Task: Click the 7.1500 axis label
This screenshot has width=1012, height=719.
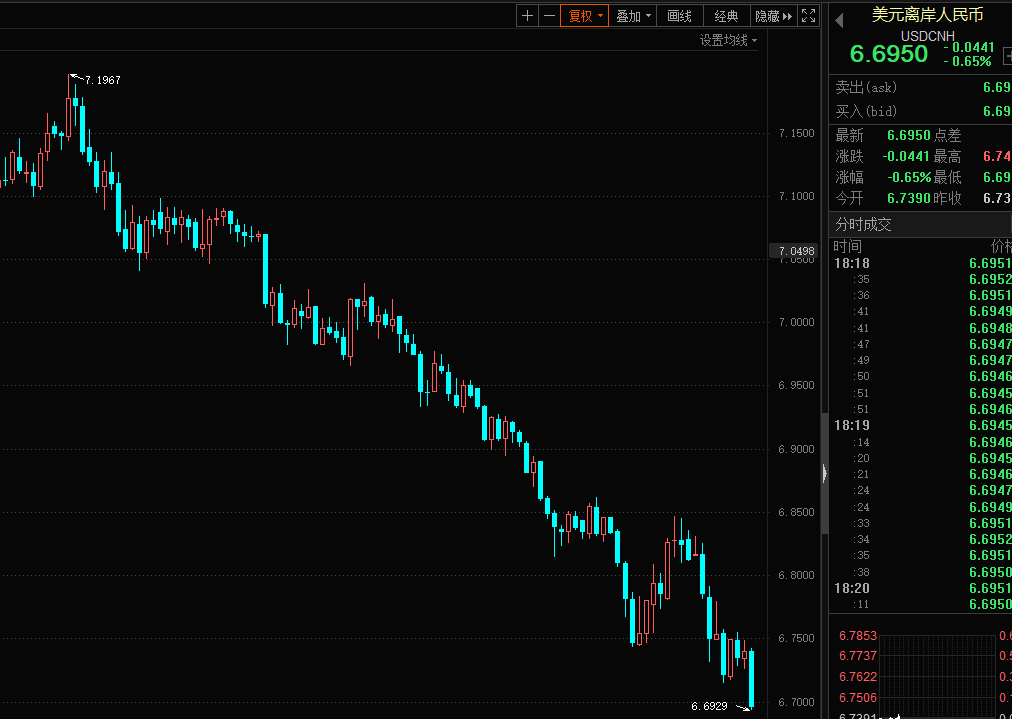Action: tap(796, 133)
